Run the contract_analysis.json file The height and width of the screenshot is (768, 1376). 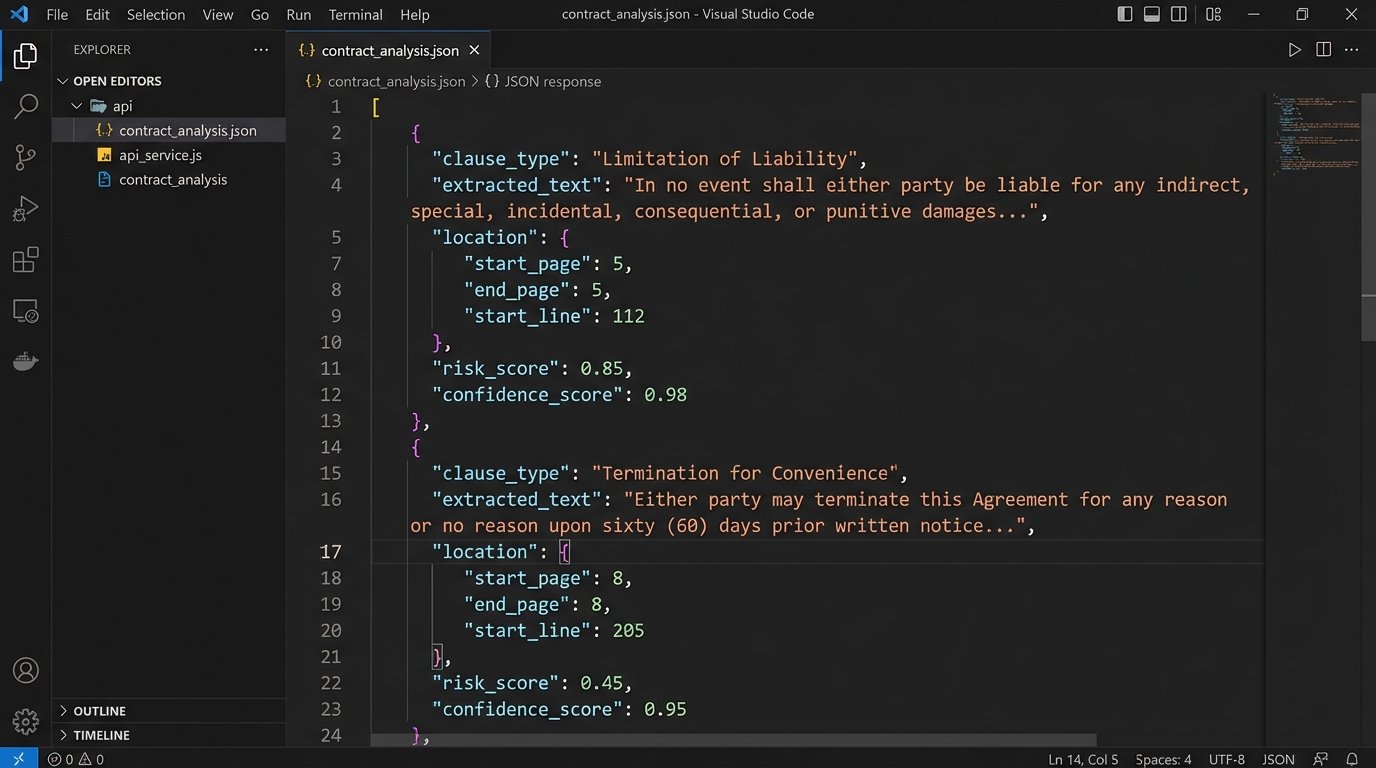1294,49
